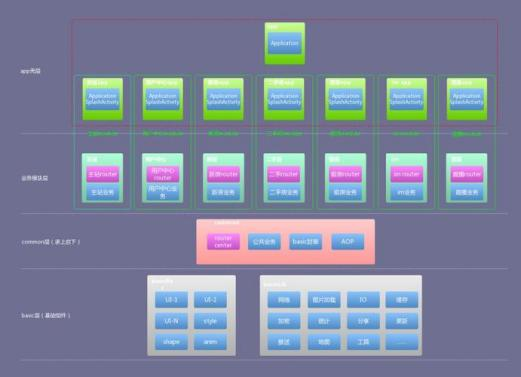Select the 用户中心业务 blue block
Image resolution: width=521 pixels, height=377 pixels.
click(163, 192)
